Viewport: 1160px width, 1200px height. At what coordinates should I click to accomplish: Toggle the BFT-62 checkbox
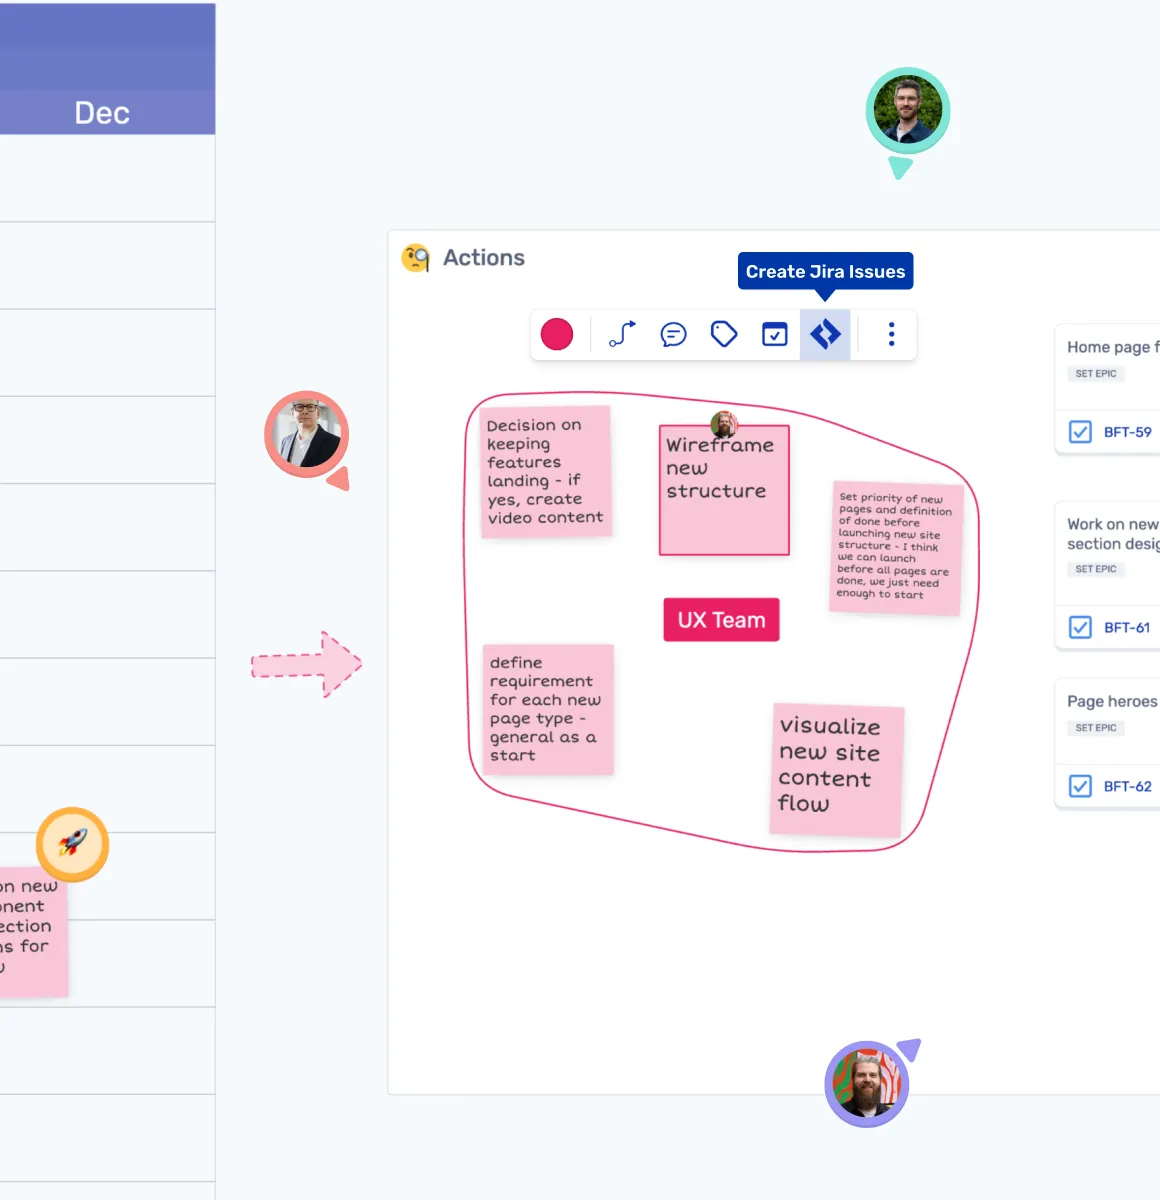(1080, 786)
